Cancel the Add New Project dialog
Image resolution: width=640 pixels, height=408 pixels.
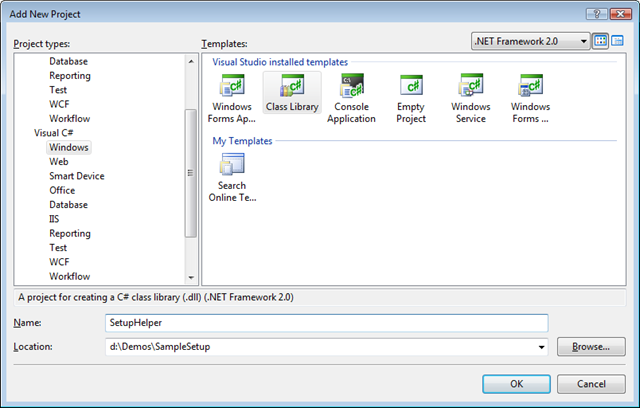[x=591, y=384]
